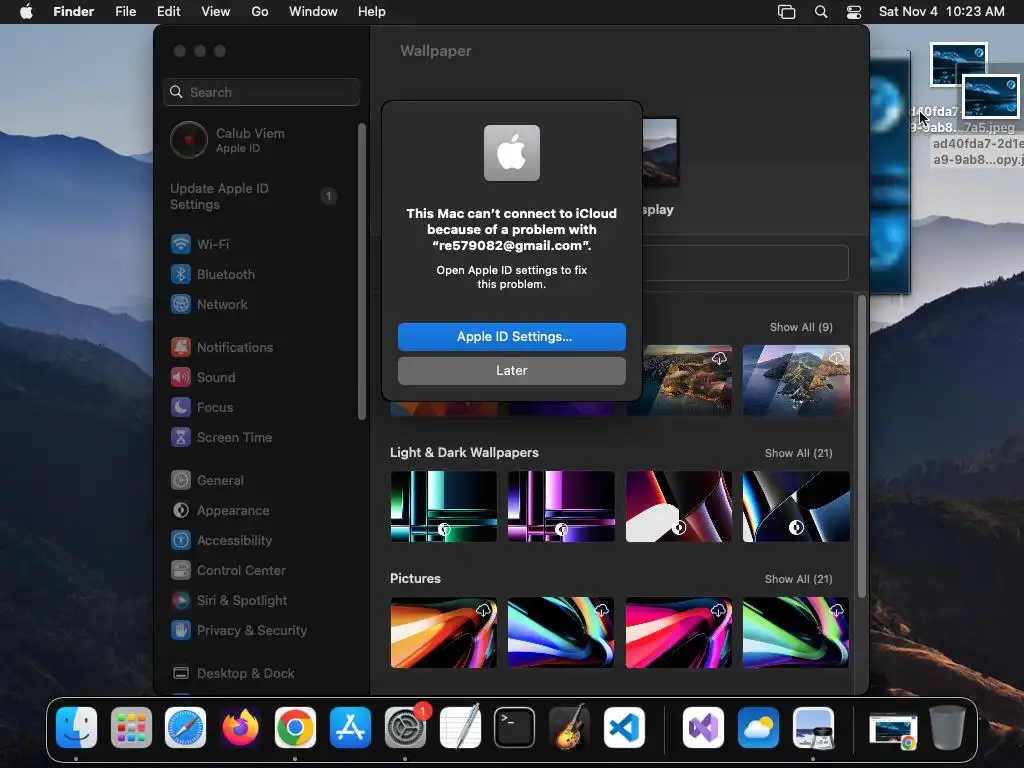Launch Google Chrome from the Dock
The height and width of the screenshot is (768, 1024).
coord(295,728)
